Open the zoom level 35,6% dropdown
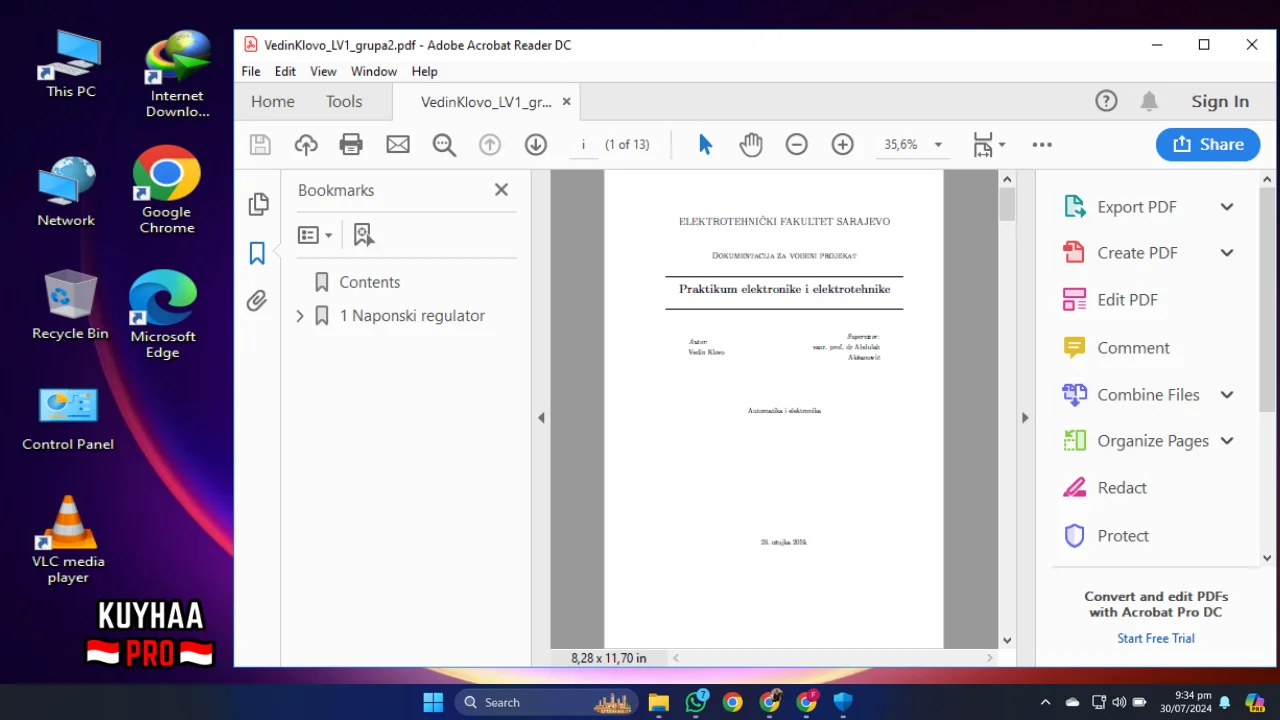 (x=938, y=145)
